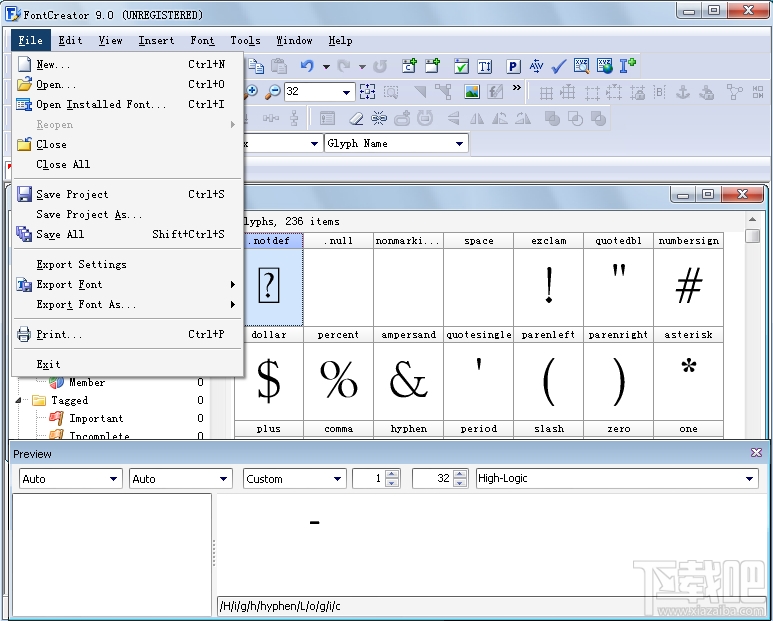This screenshot has width=773, height=621.
Task: Show hidden toolbar buttons via » chevron
Action: [516, 88]
